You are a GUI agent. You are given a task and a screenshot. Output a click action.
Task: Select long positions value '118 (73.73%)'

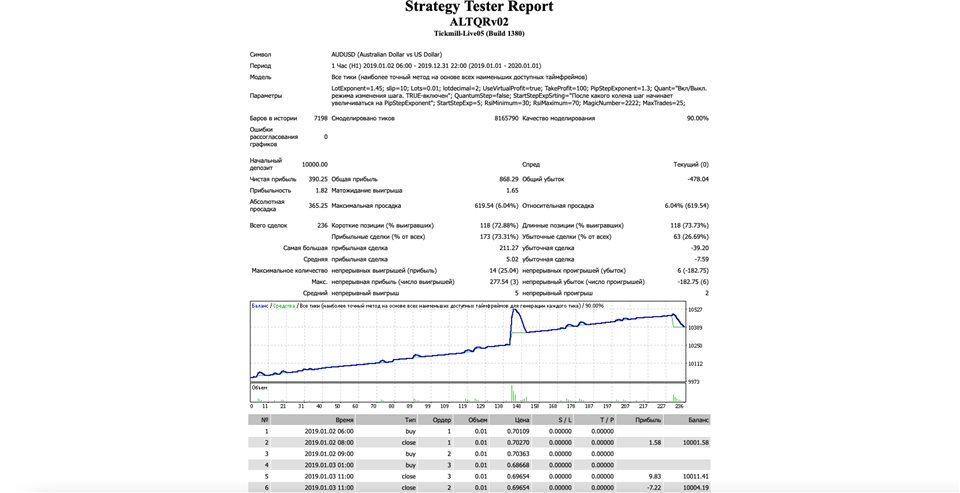coord(689,225)
